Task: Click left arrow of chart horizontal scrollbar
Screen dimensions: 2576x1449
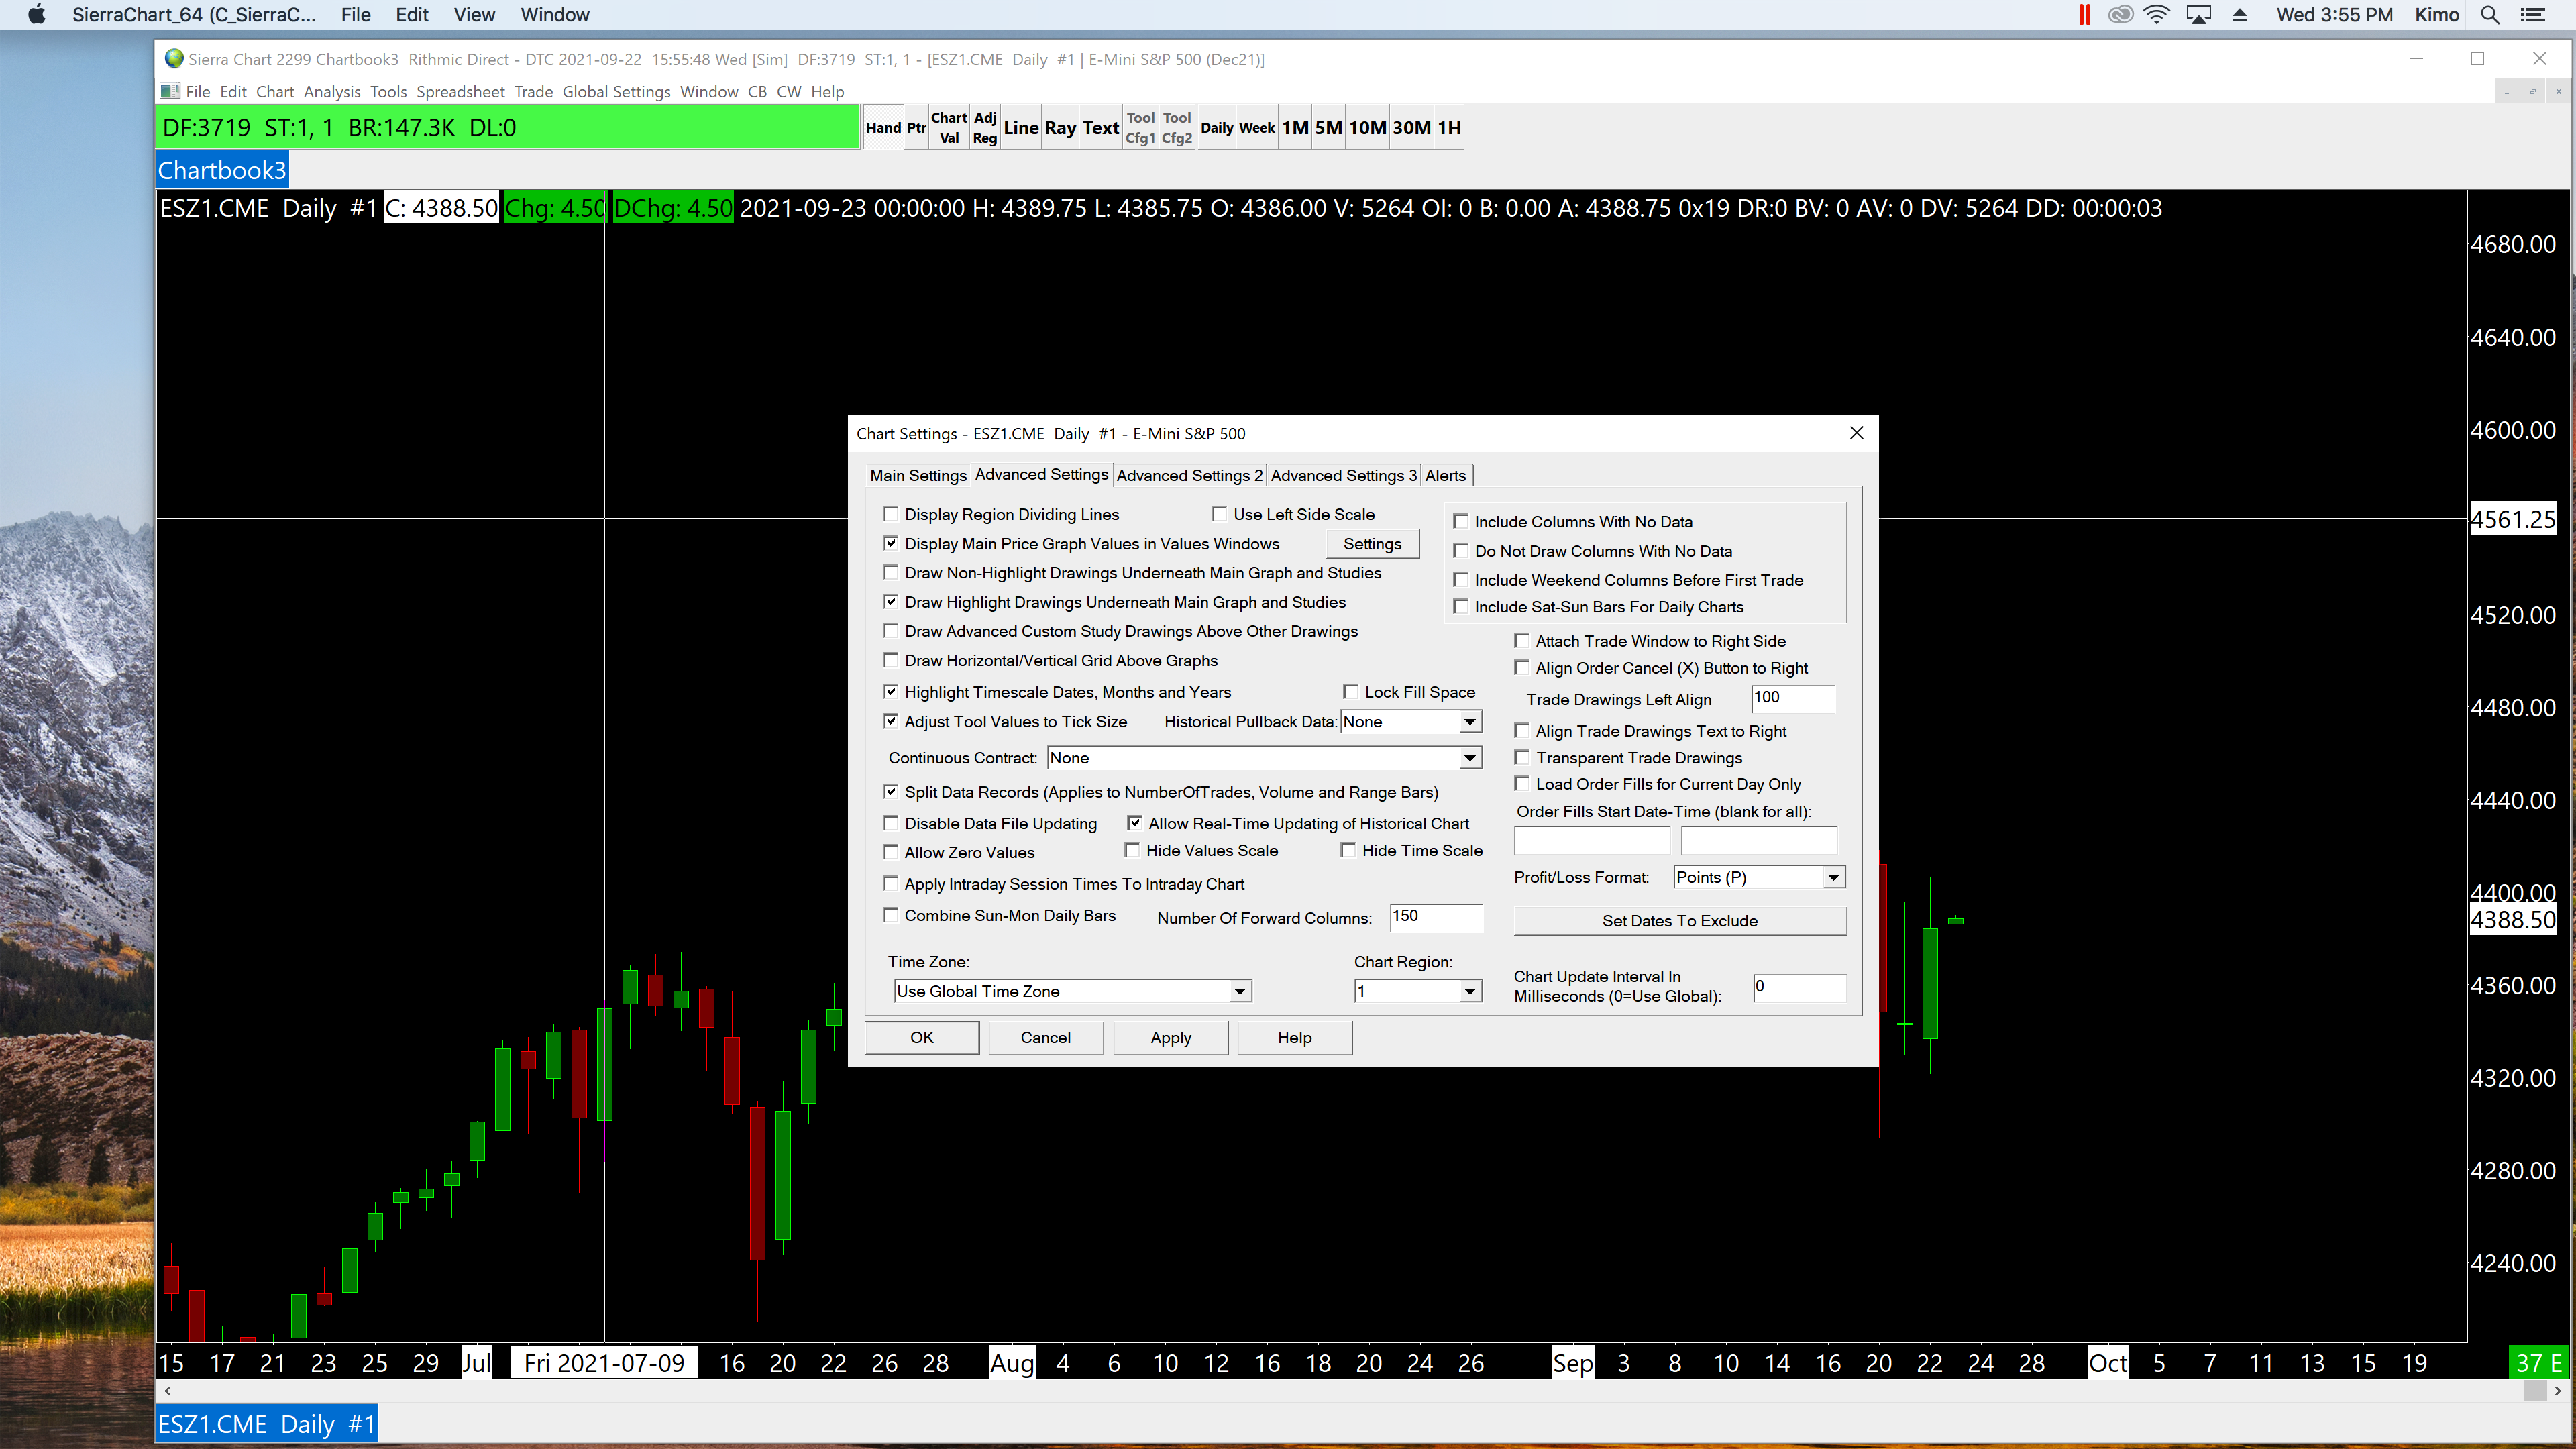Action: pos(167,1391)
